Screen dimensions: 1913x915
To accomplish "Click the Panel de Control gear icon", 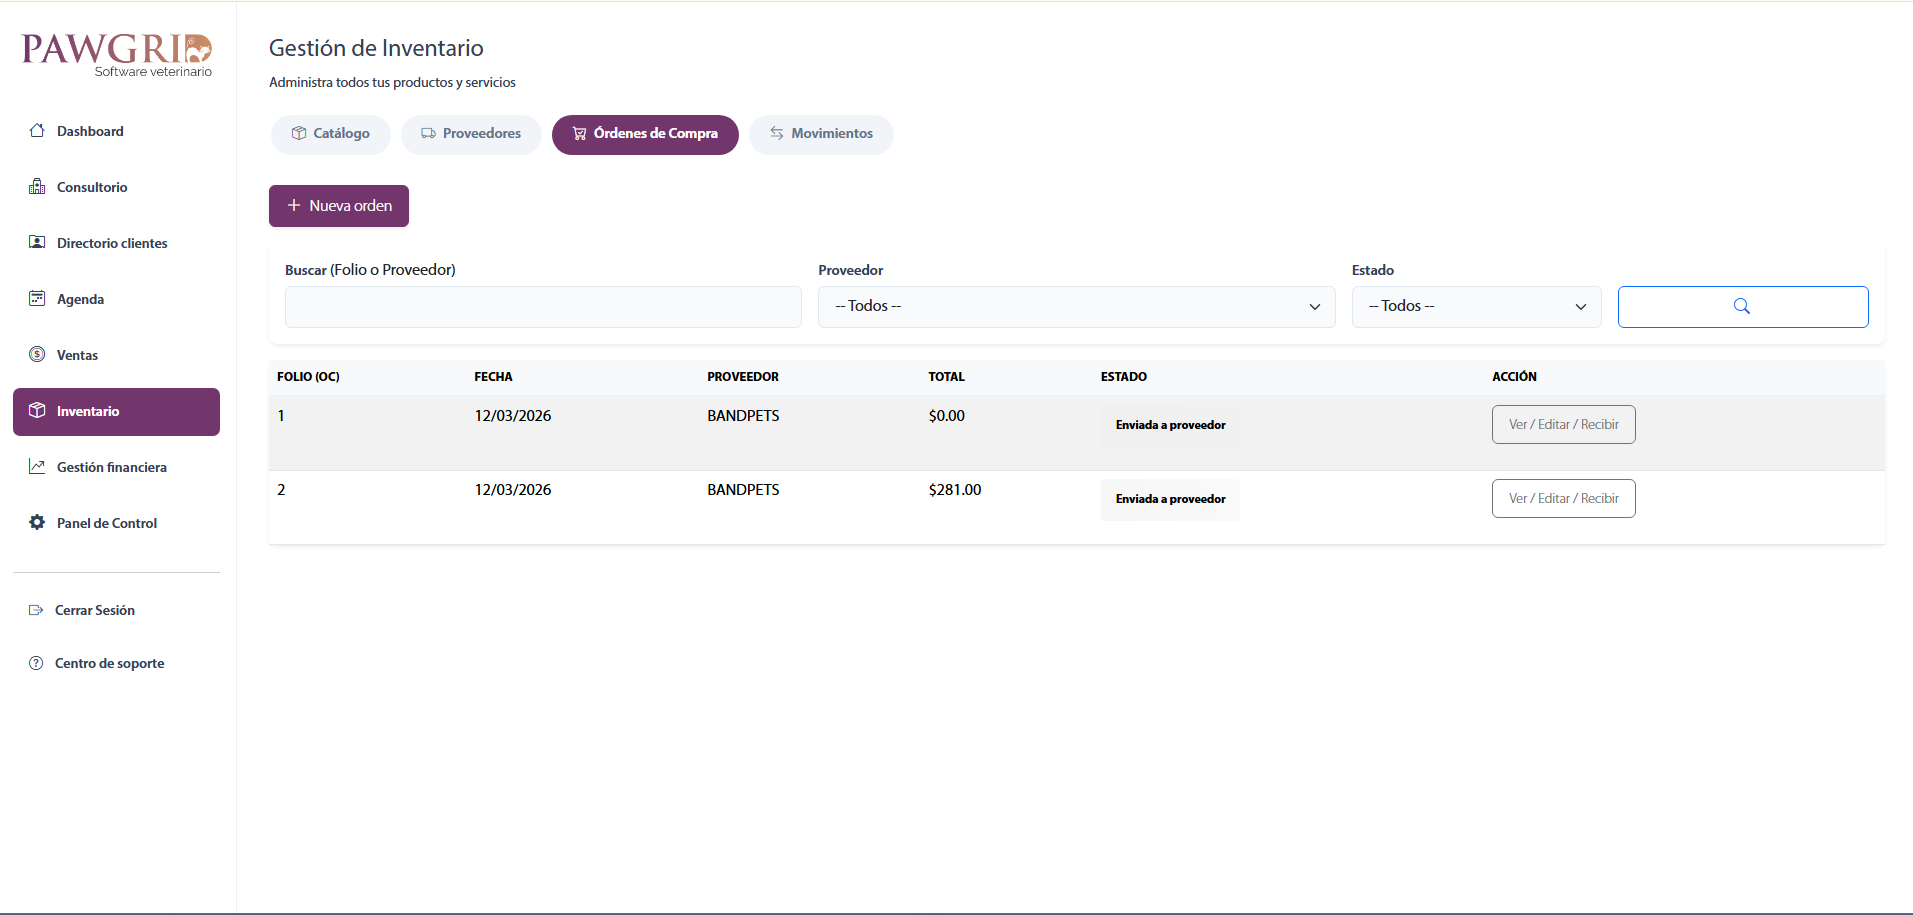I will [x=37, y=523].
